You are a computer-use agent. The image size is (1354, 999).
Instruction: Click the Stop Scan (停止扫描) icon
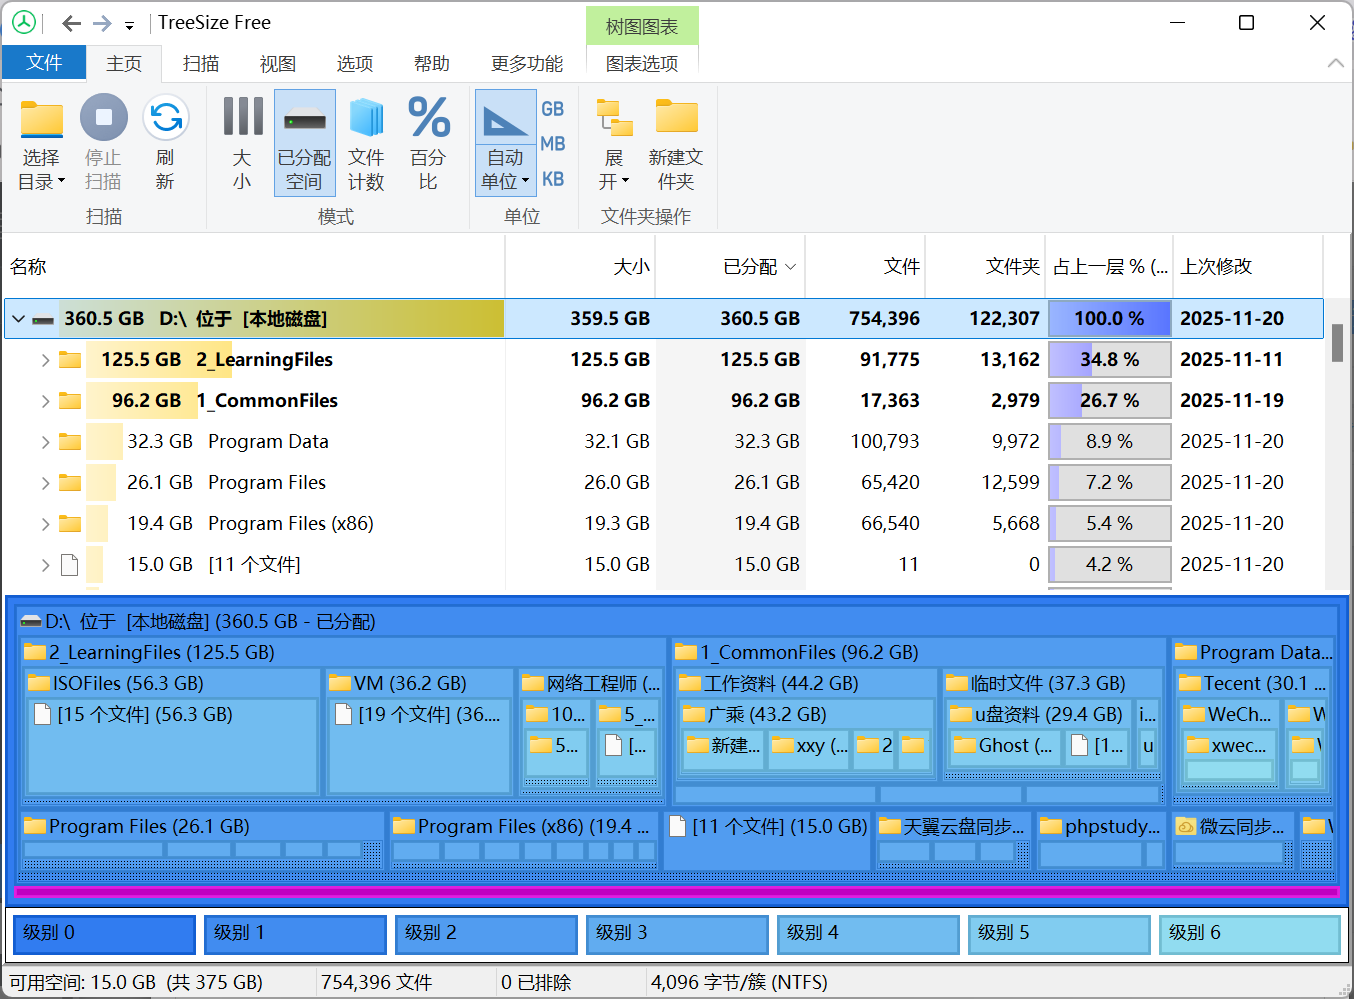[103, 120]
